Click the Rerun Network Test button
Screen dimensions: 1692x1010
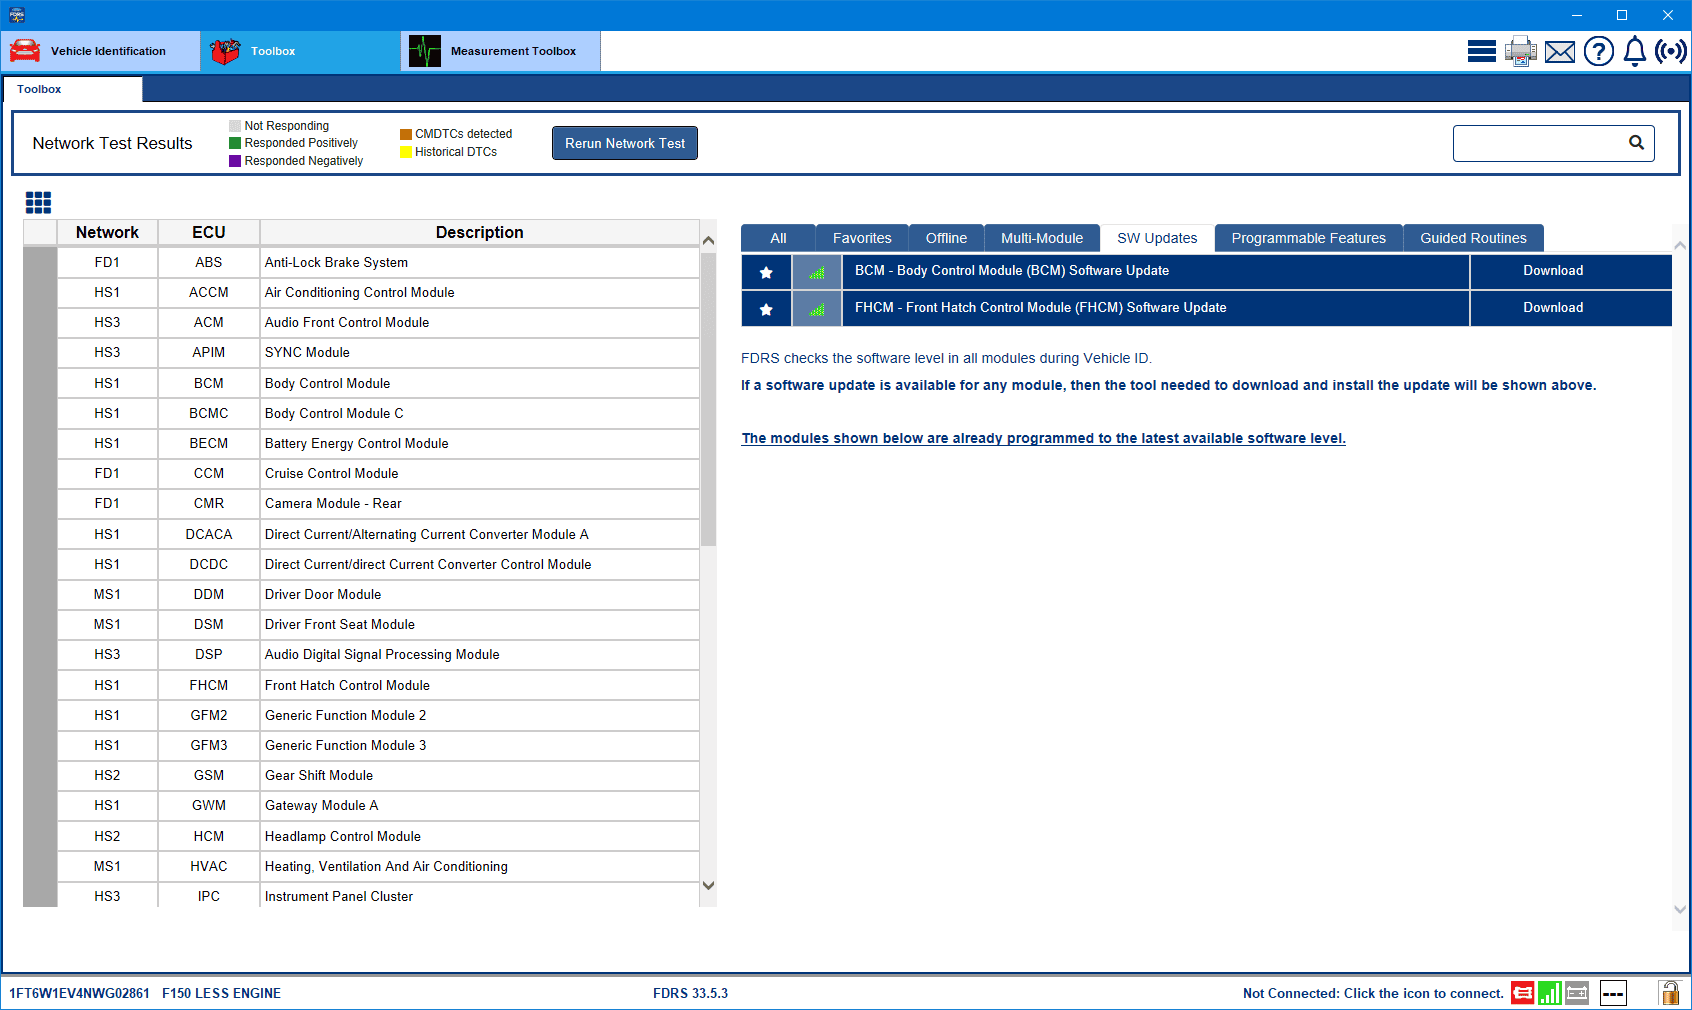(x=624, y=143)
